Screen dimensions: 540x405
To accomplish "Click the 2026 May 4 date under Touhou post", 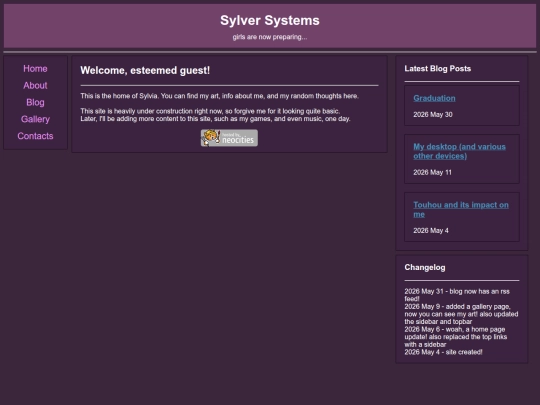I will click(x=431, y=231).
